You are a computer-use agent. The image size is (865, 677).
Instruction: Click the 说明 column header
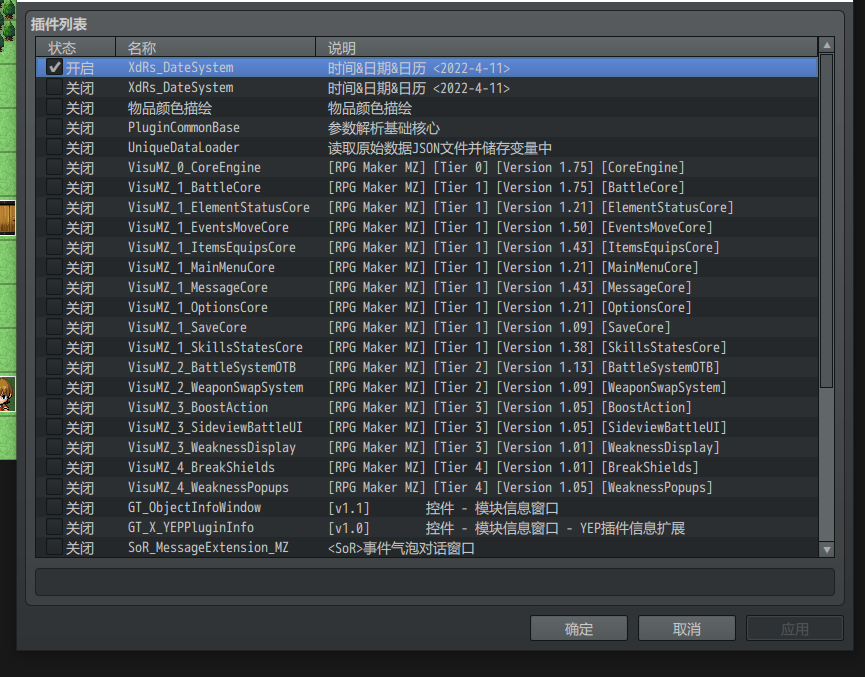point(567,47)
